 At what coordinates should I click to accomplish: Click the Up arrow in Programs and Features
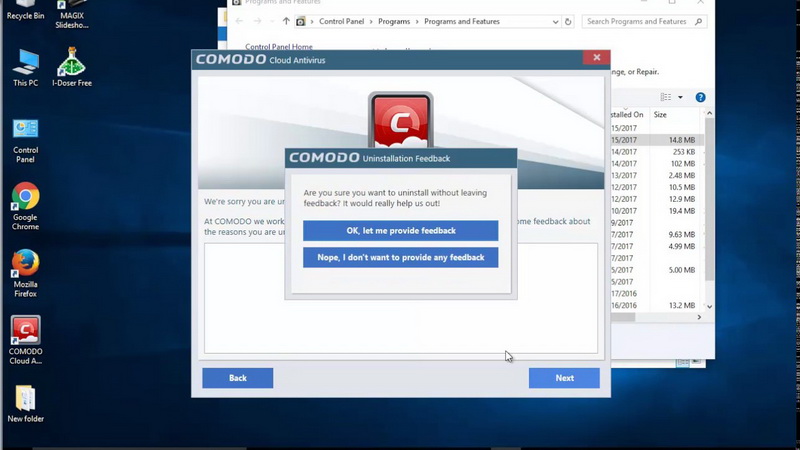click(286, 21)
